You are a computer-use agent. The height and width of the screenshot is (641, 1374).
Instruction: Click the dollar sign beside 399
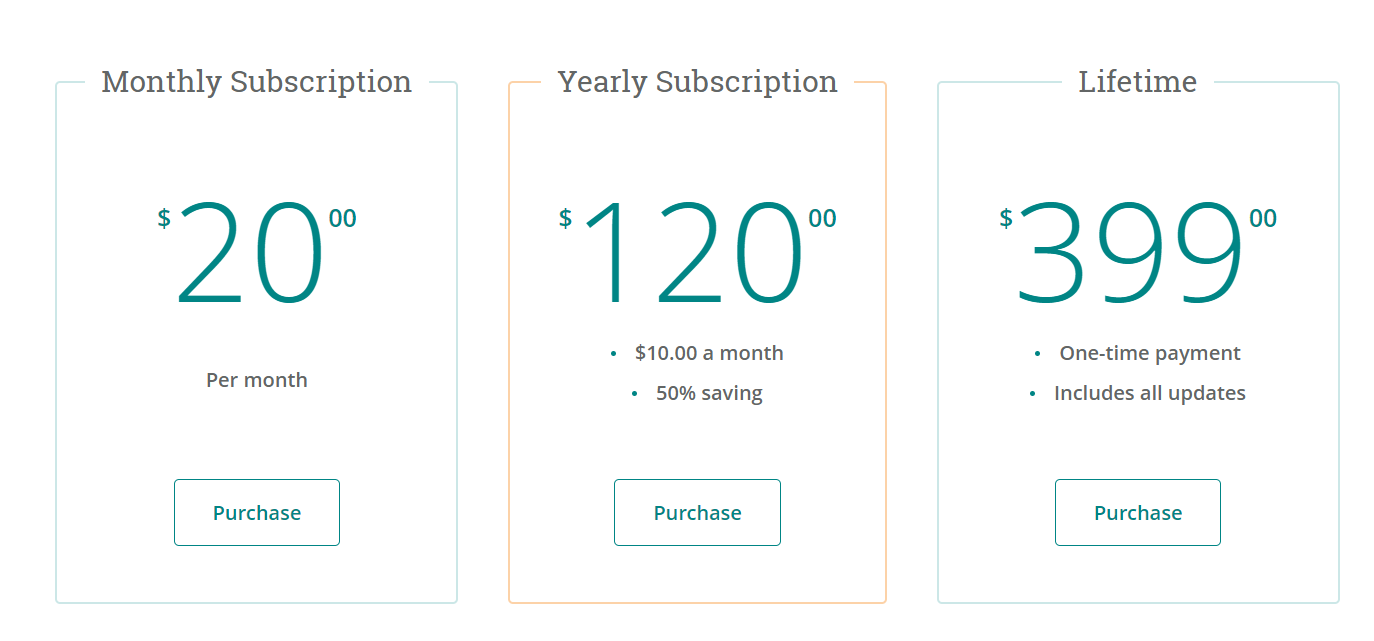1006,218
